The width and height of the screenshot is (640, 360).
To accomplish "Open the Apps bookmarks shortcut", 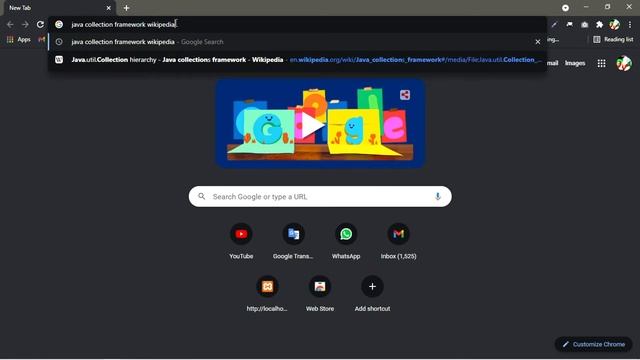I will click(x=19, y=40).
